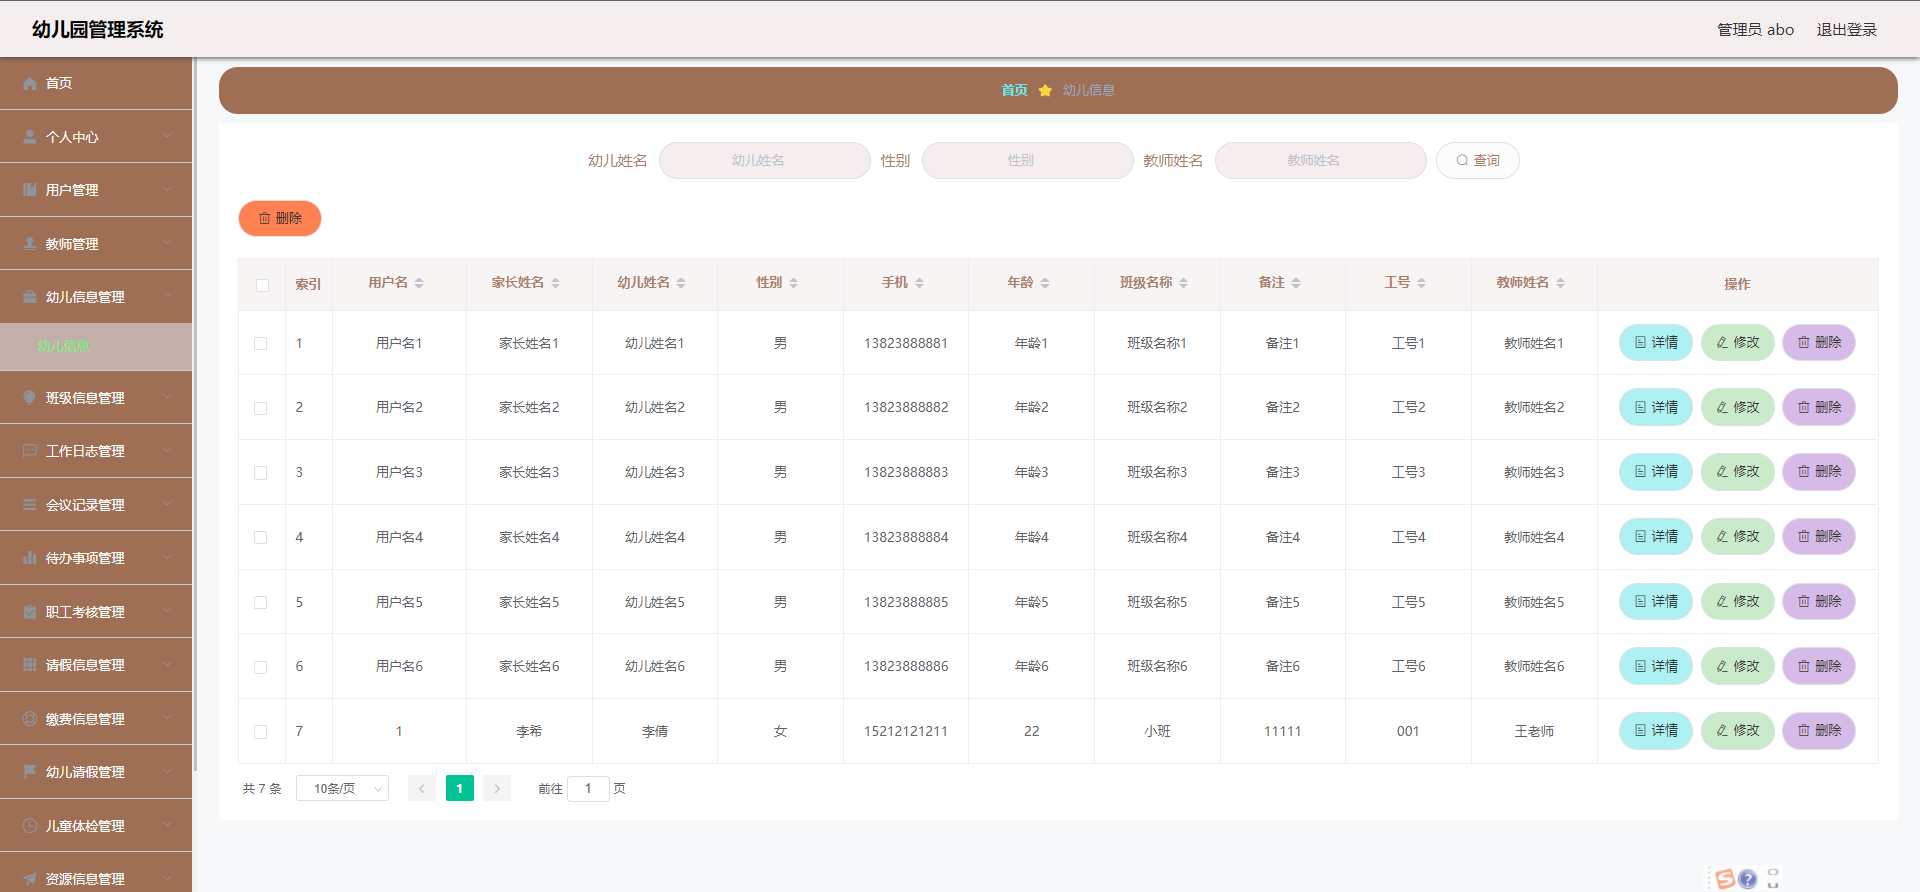
Task: Expand the 个人中心 menu chevron
Action: click(x=167, y=136)
